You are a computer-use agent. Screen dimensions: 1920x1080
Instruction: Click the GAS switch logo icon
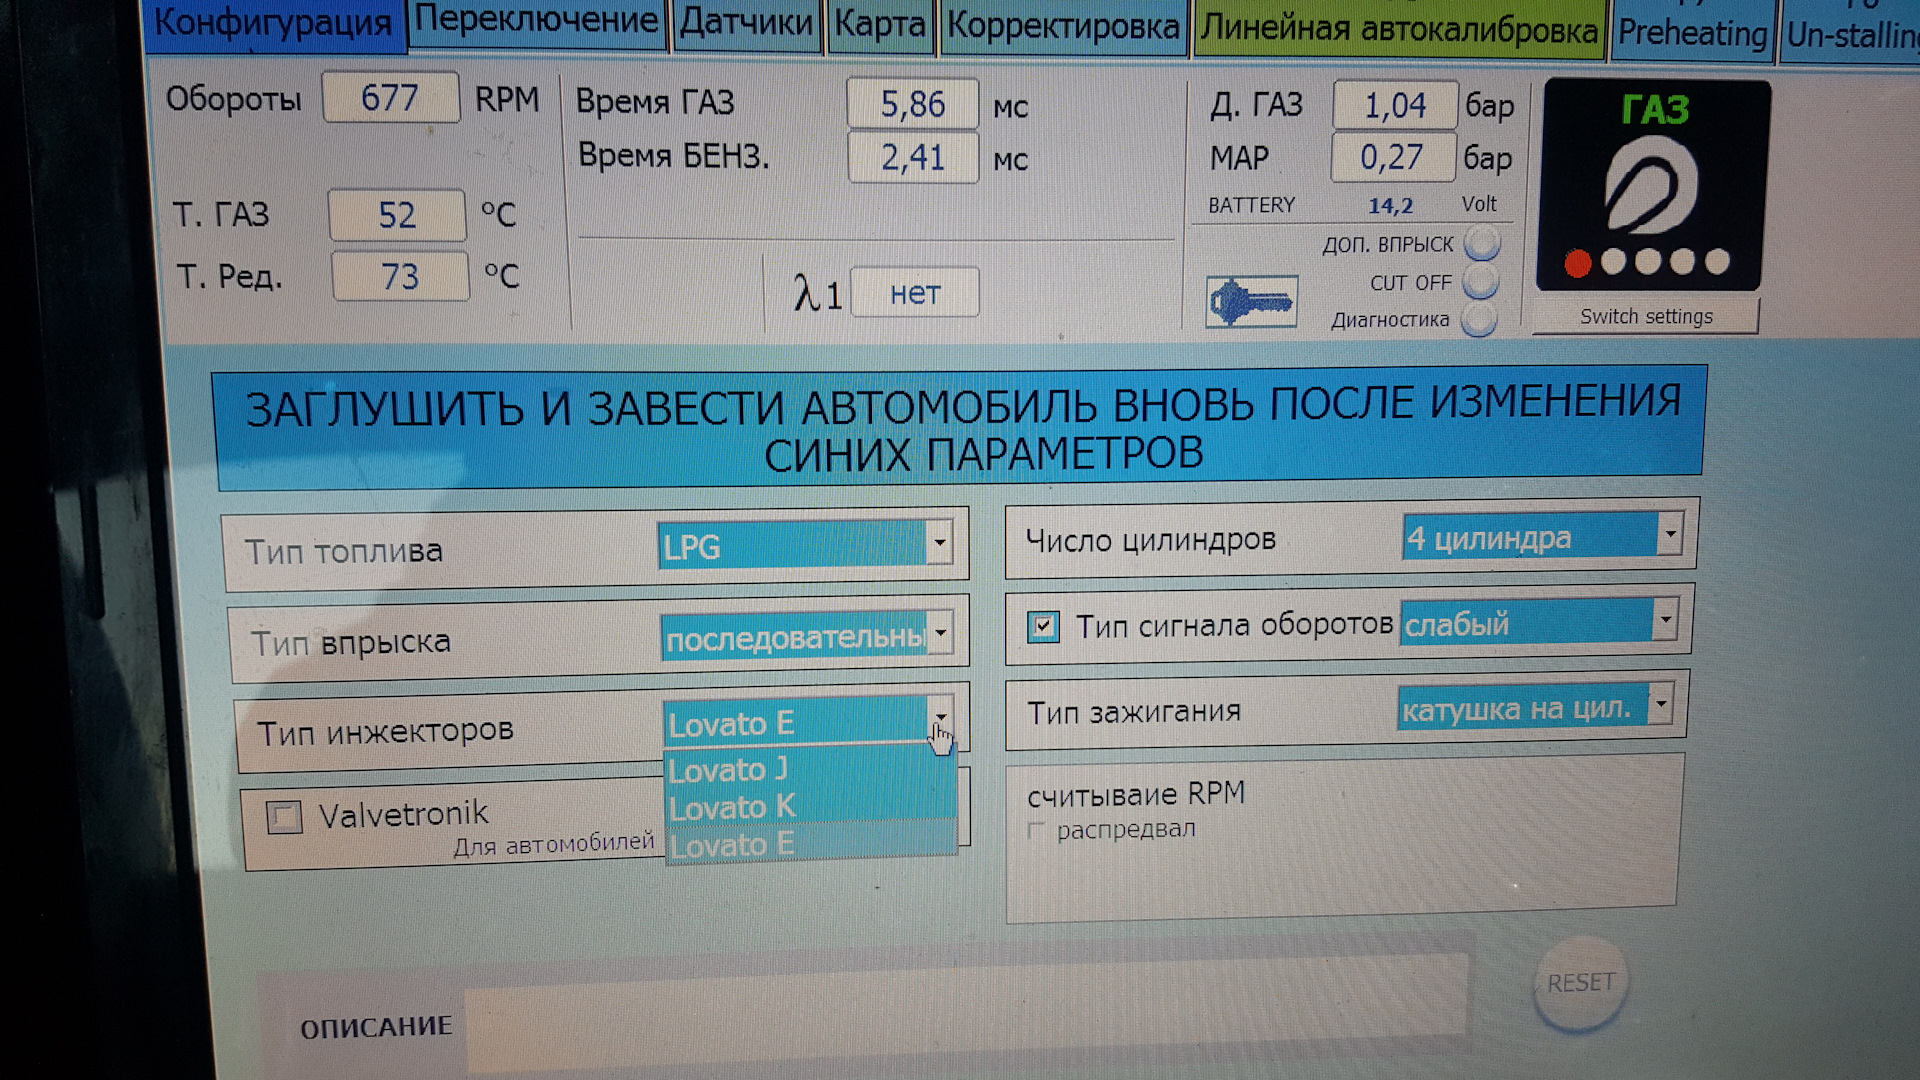[x=1651, y=185]
